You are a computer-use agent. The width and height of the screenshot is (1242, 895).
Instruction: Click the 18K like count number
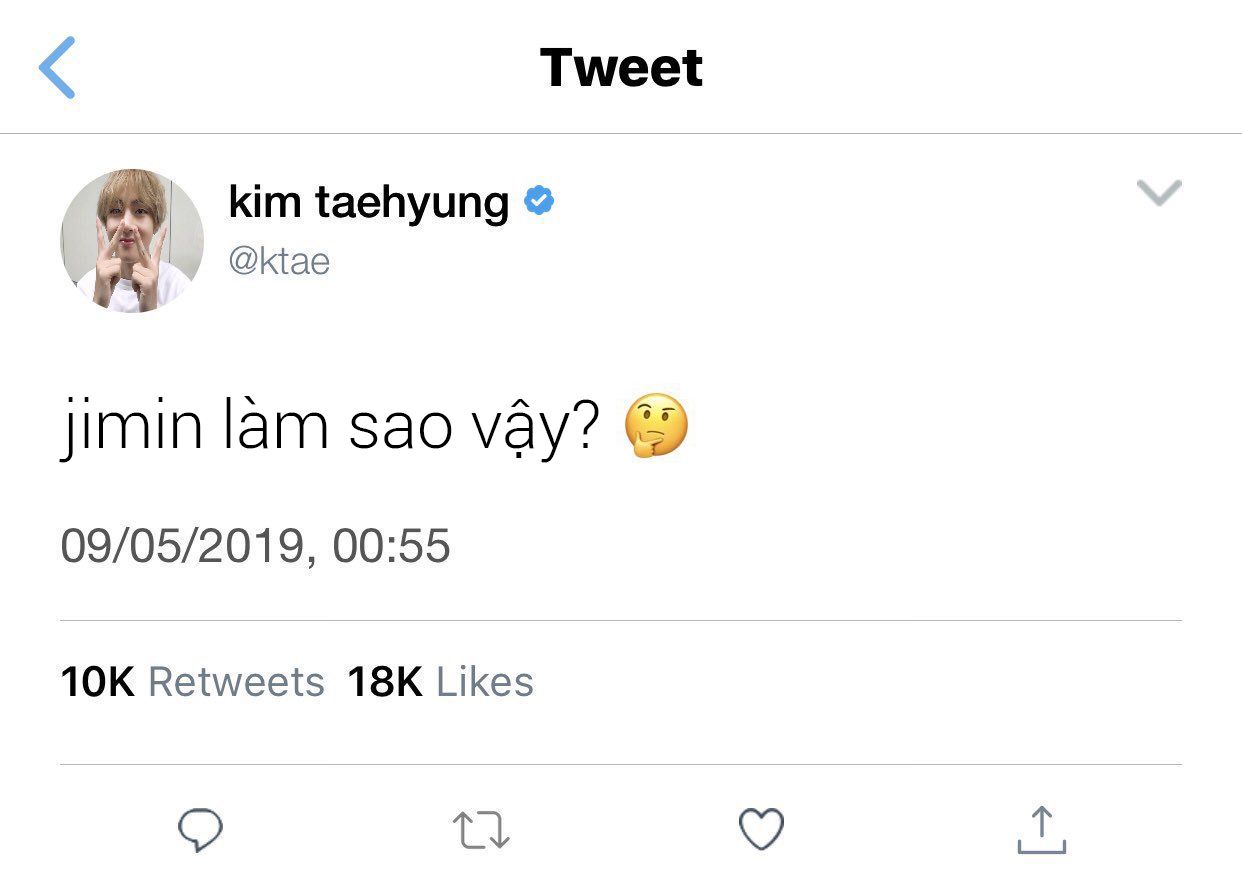tap(385, 682)
